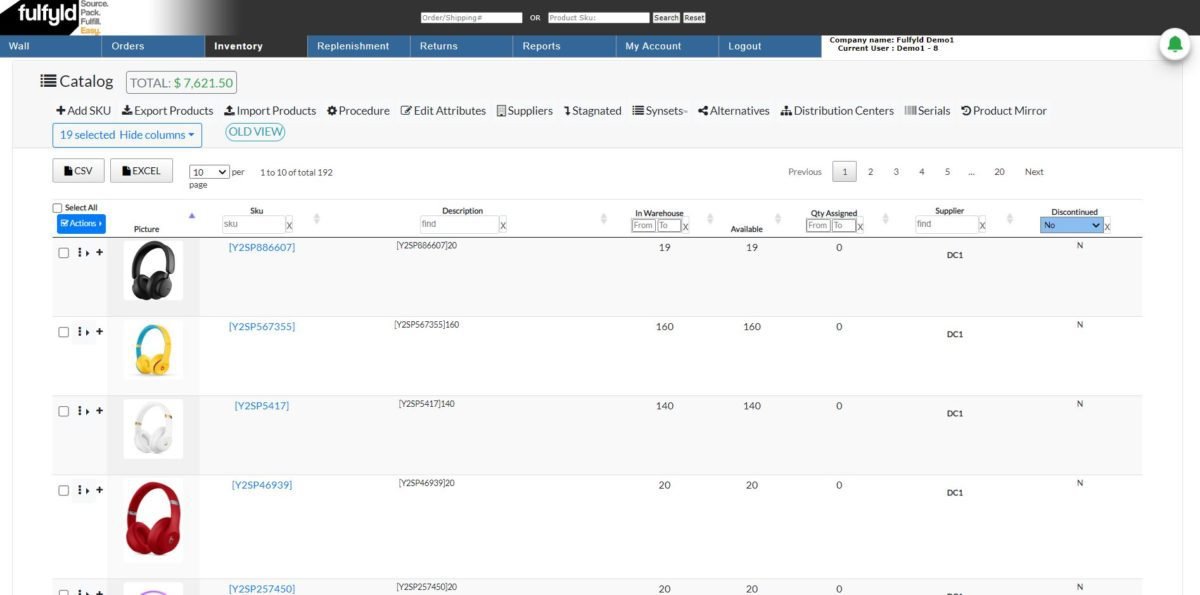The image size is (1200, 595).
Task: Click the Order/Shipping# search field
Action: tap(471, 18)
